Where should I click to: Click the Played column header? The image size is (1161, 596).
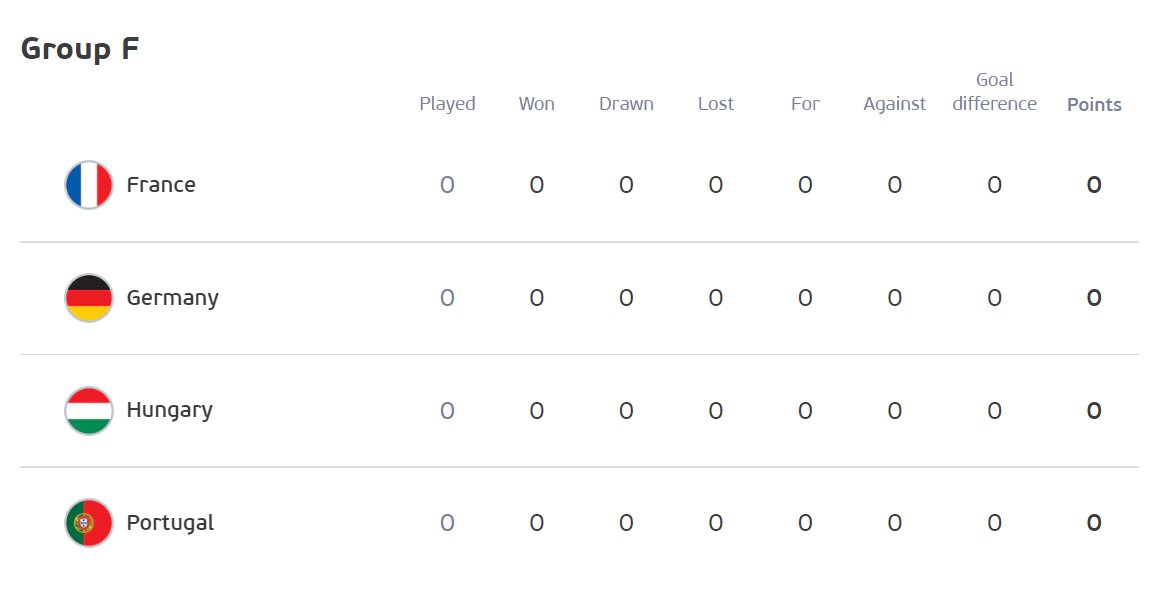(447, 104)
